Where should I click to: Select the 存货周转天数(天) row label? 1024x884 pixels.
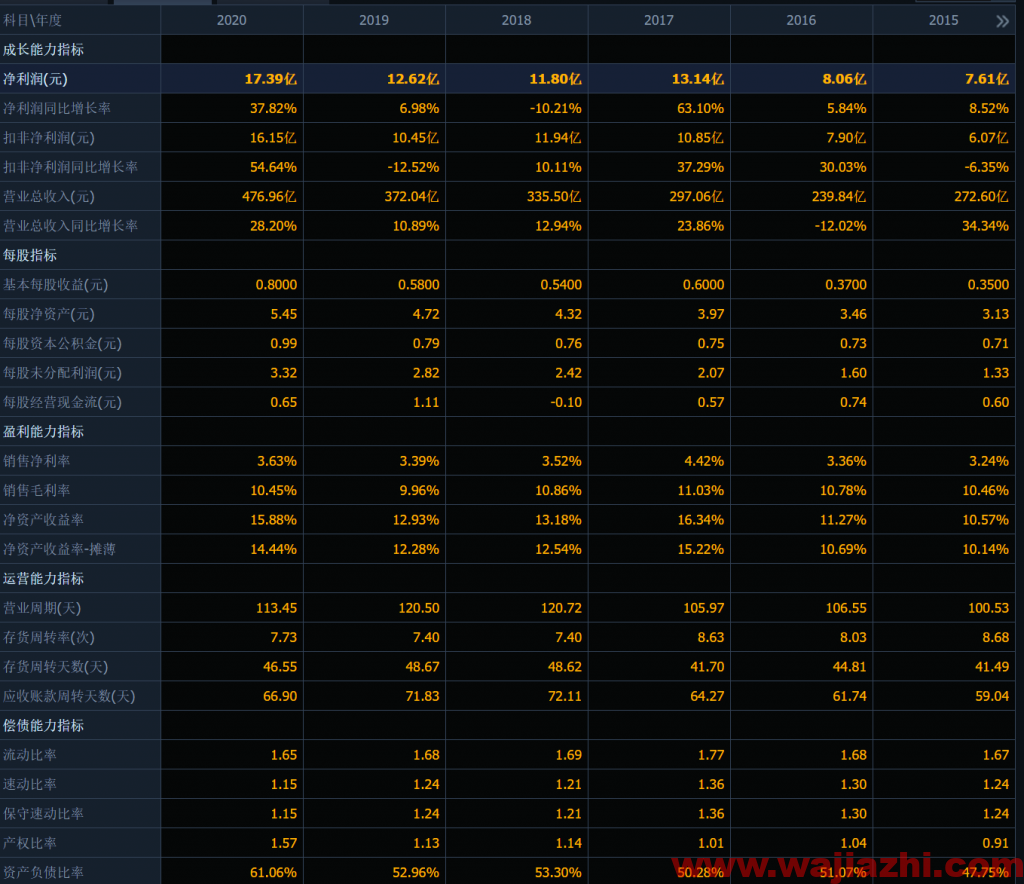pyautogui.click(x=56, y=667)
